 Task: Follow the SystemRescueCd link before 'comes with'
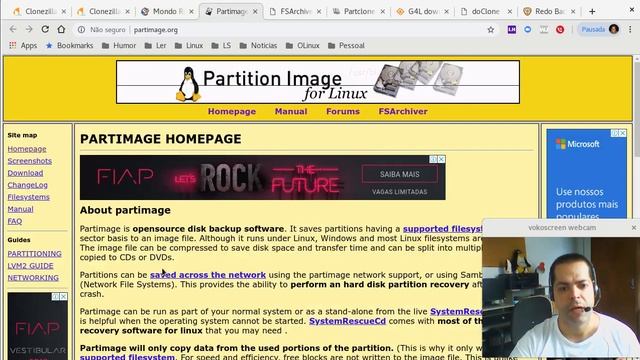tap(347, 321)
